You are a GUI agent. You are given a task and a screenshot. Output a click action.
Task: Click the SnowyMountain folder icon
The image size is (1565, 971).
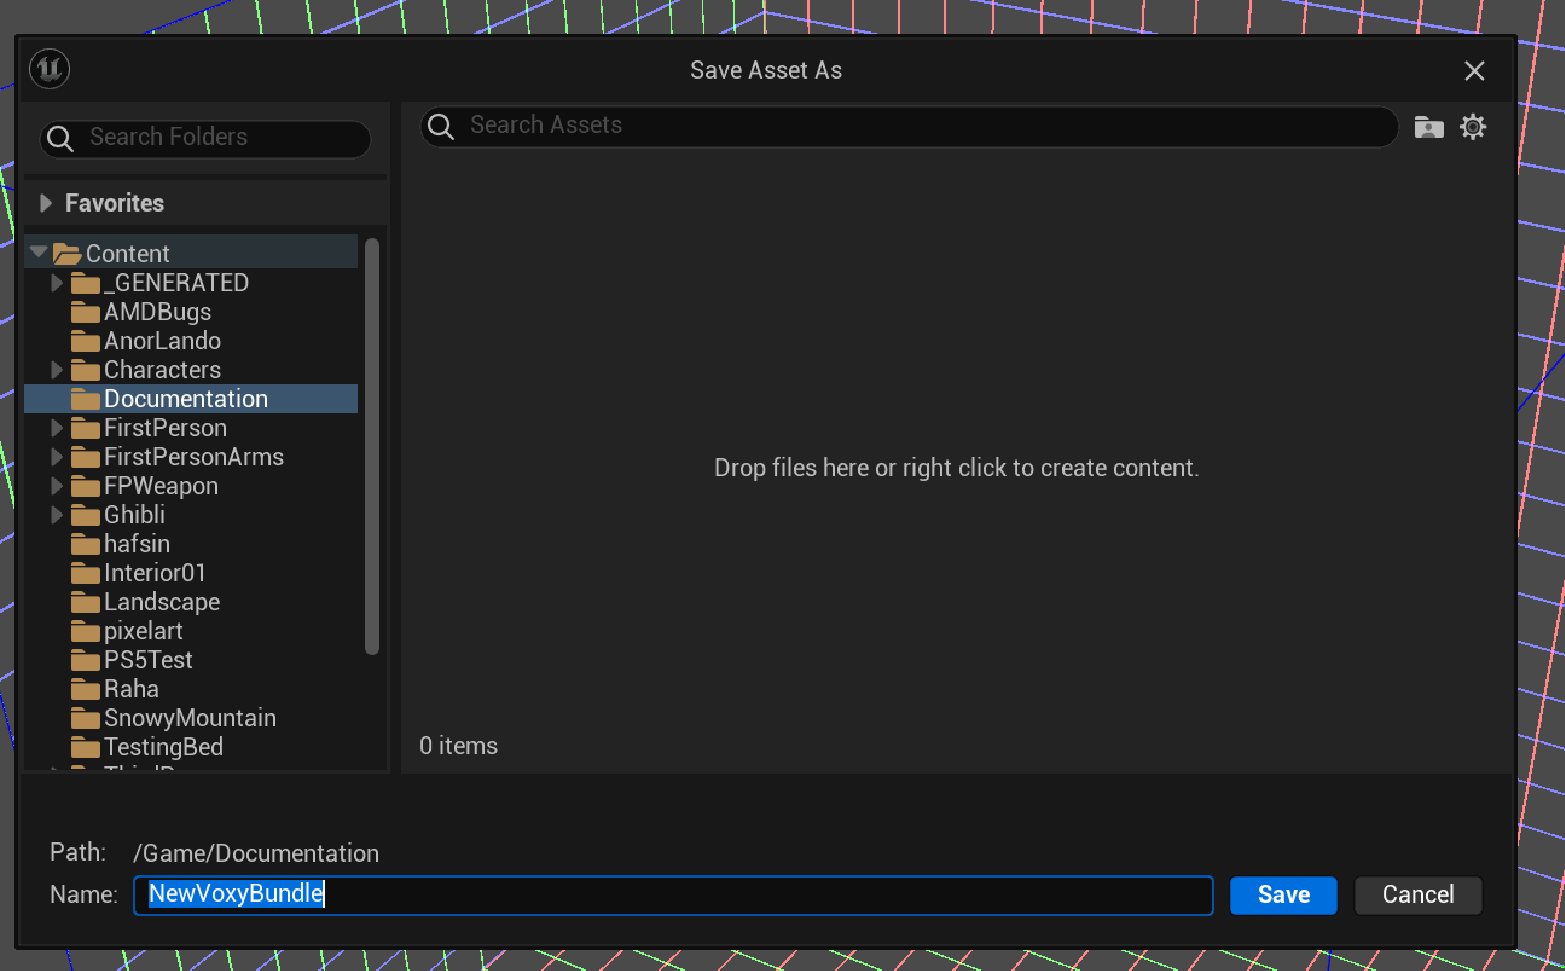coord(85,718)
